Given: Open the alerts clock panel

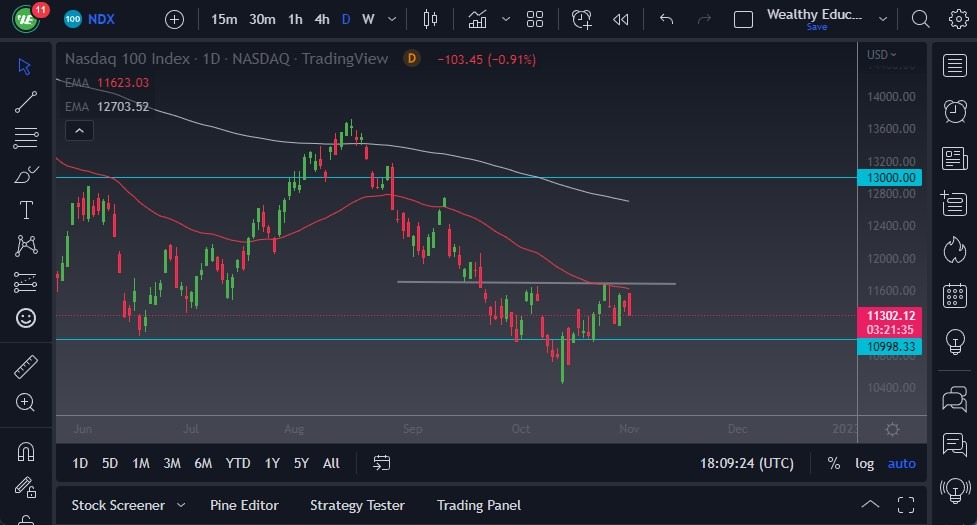Looking at the screenshot, I should point(955,111).
